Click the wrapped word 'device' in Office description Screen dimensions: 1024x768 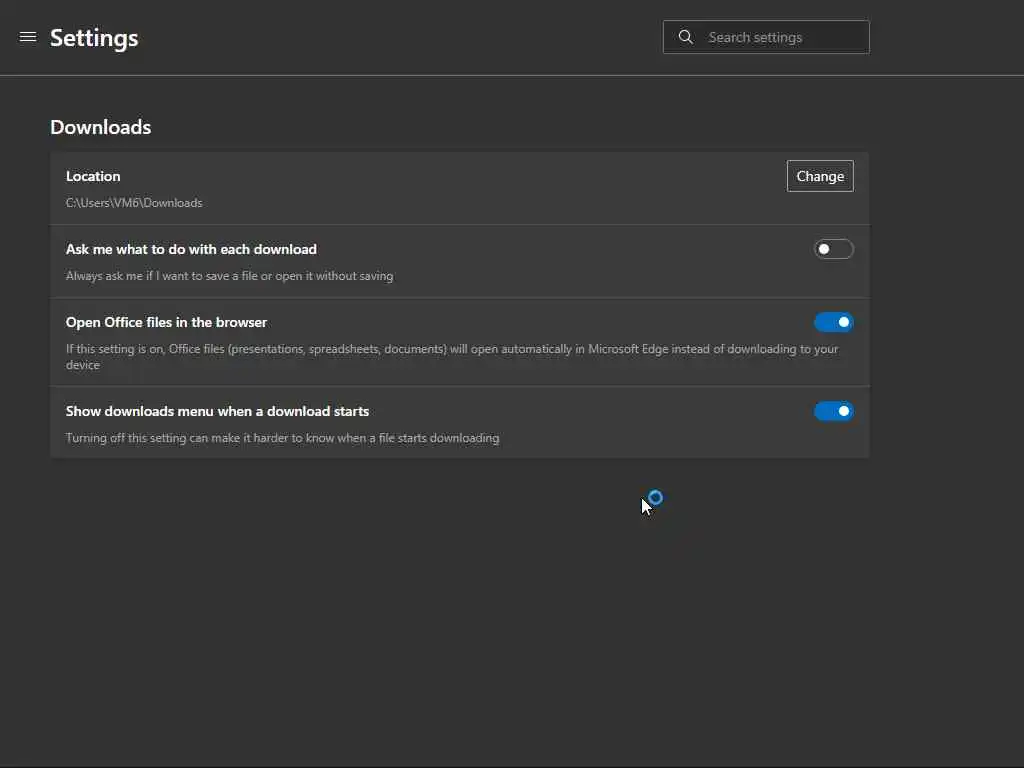83,365
